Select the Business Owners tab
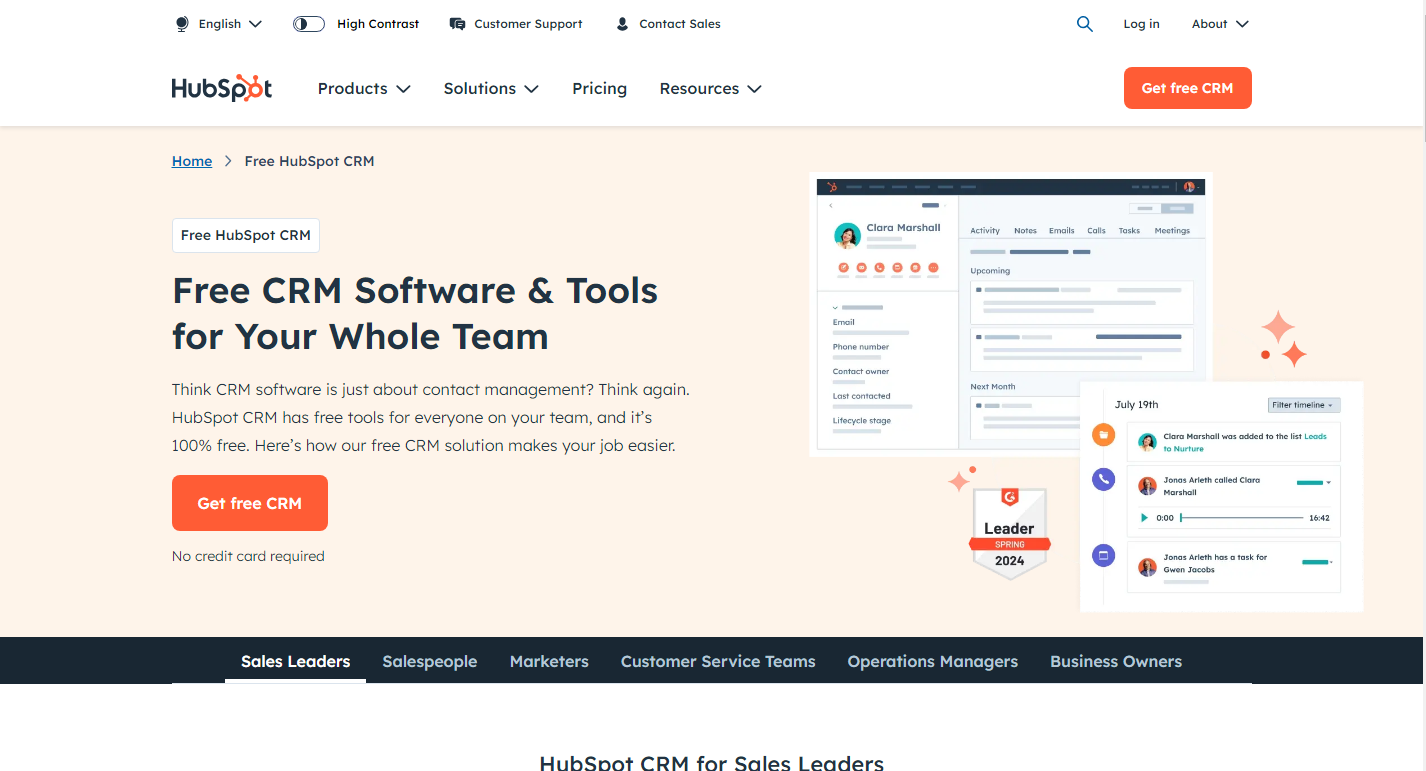 [x=1116, y=661]
